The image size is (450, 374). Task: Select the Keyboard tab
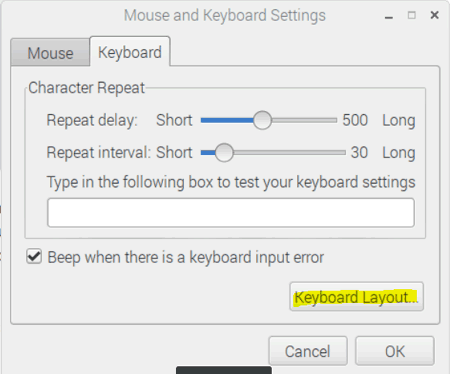pos(130,52)
